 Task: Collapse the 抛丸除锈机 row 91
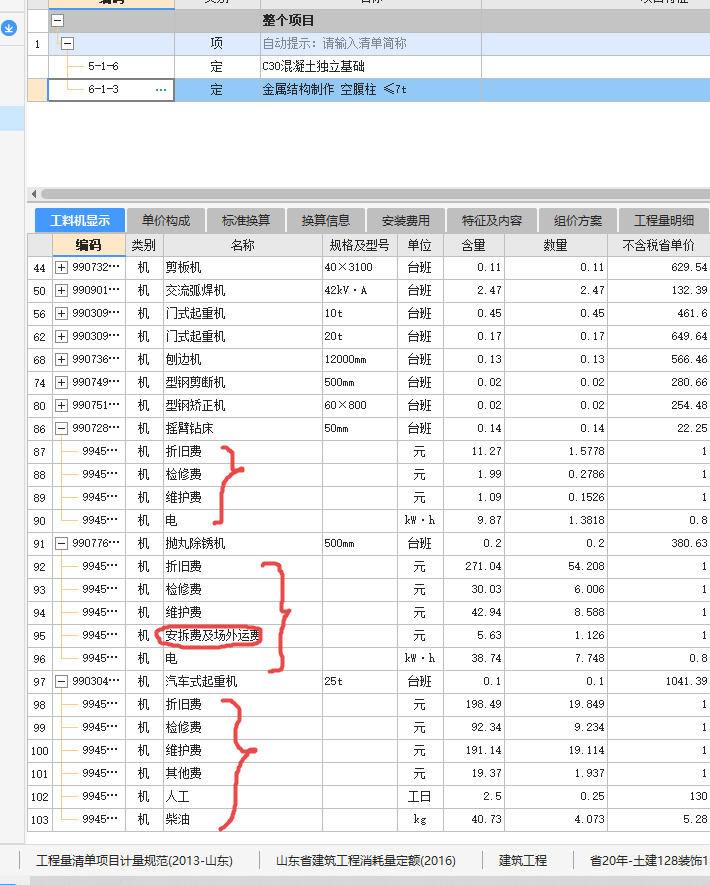click(x=61, y=544)
